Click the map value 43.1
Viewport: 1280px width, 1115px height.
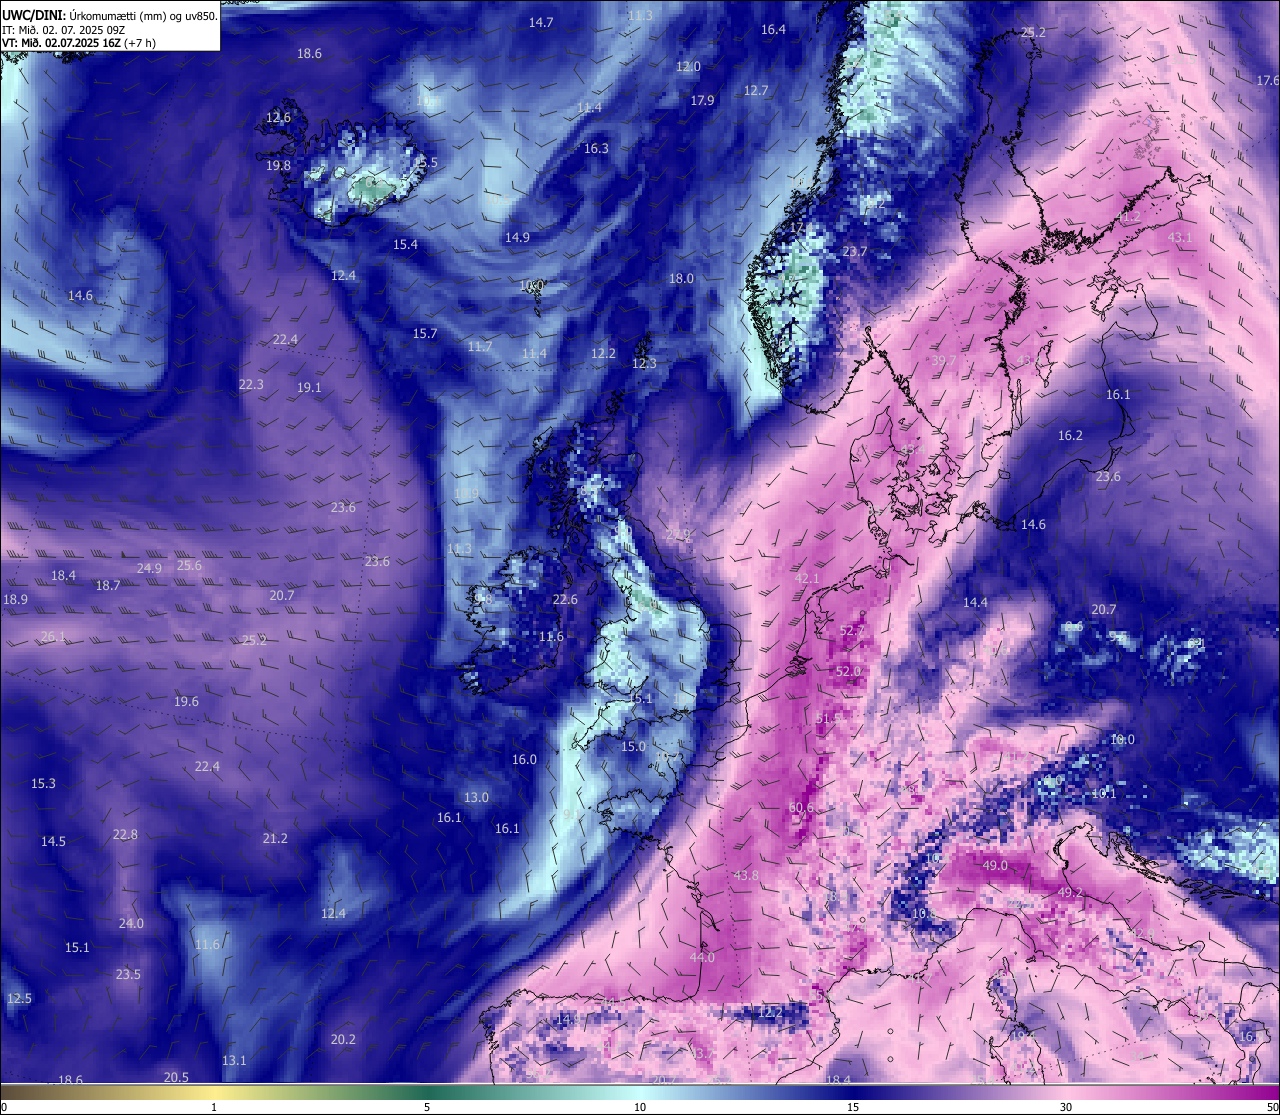click(1180, 238)
